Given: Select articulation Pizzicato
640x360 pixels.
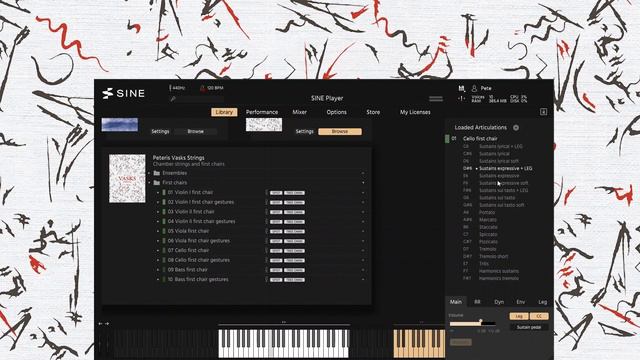Looking at the screenshot, I should pos(488,242).
